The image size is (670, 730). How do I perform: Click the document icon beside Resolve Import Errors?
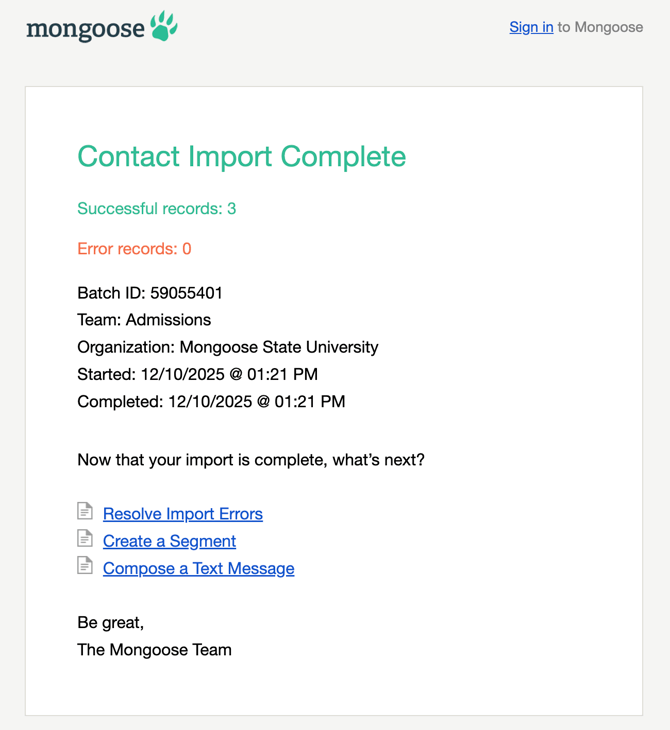point(85,512)
